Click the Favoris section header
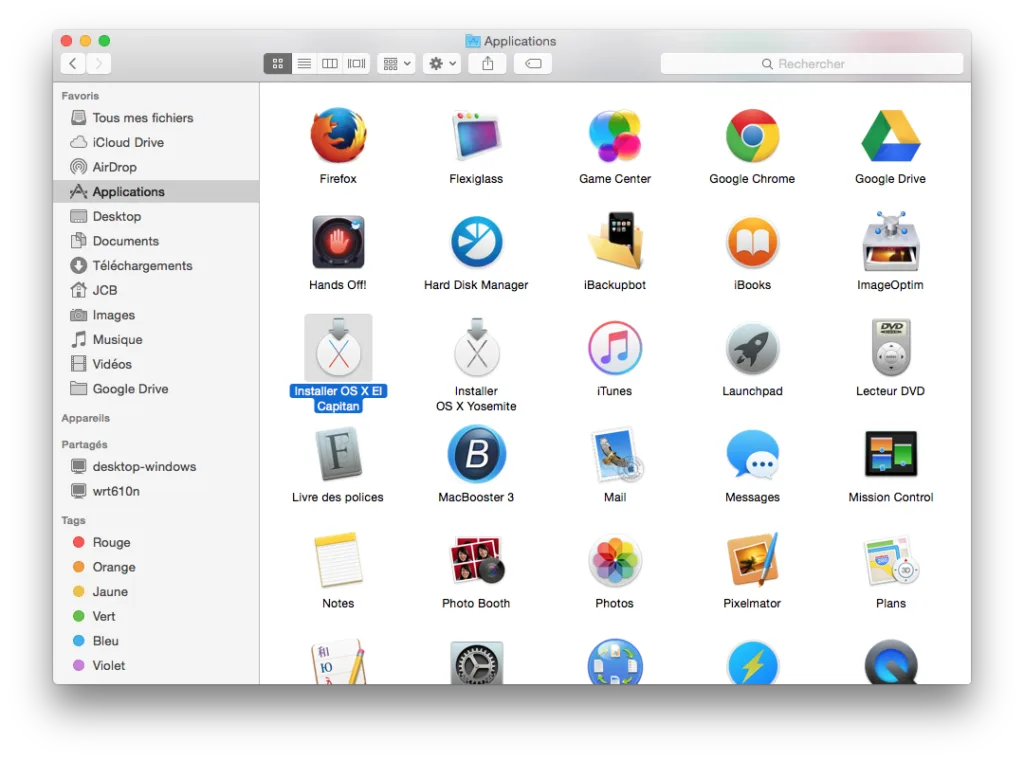This screenshot has width=1024, height=760. (x=80, y=95)
